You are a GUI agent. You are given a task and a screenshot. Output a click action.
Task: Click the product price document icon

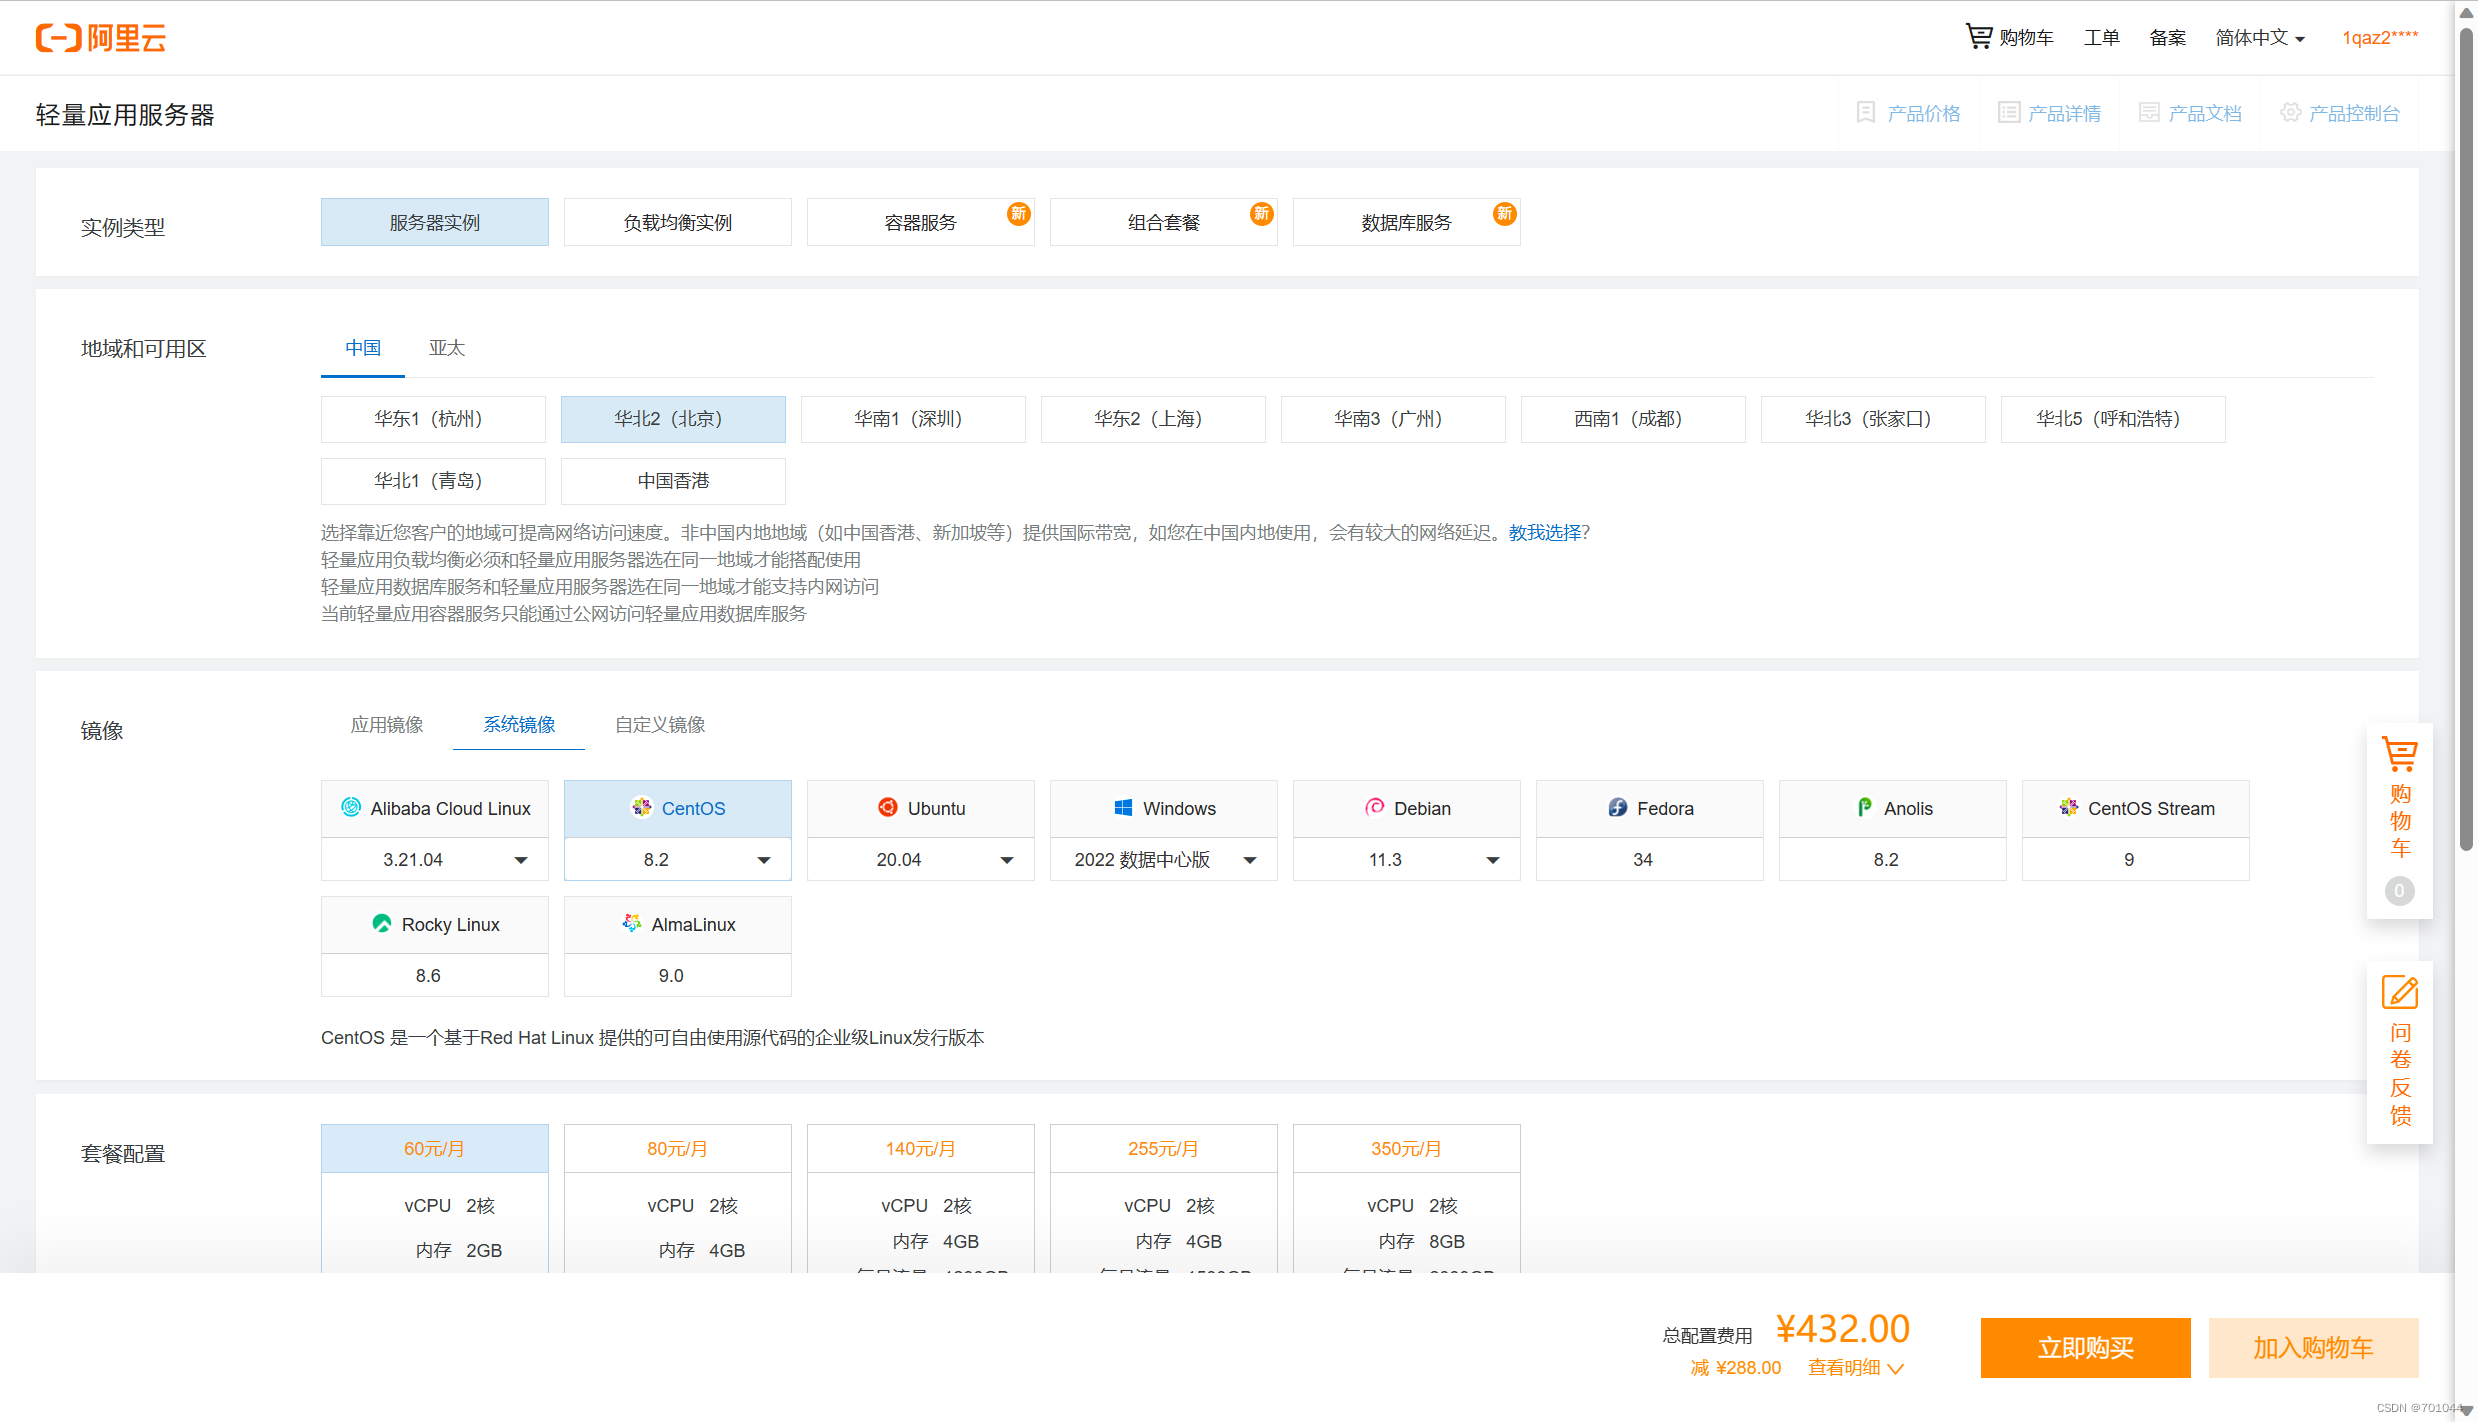point(1865,113)
